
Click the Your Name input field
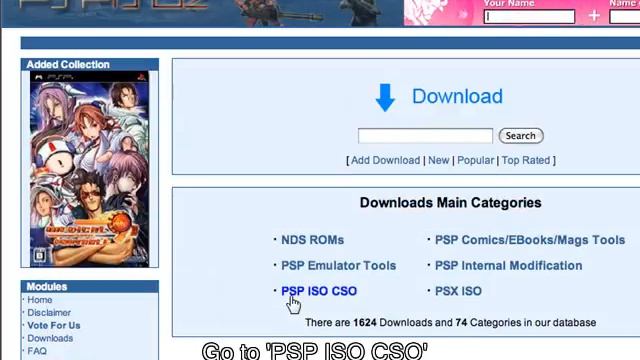click(529, 17)
